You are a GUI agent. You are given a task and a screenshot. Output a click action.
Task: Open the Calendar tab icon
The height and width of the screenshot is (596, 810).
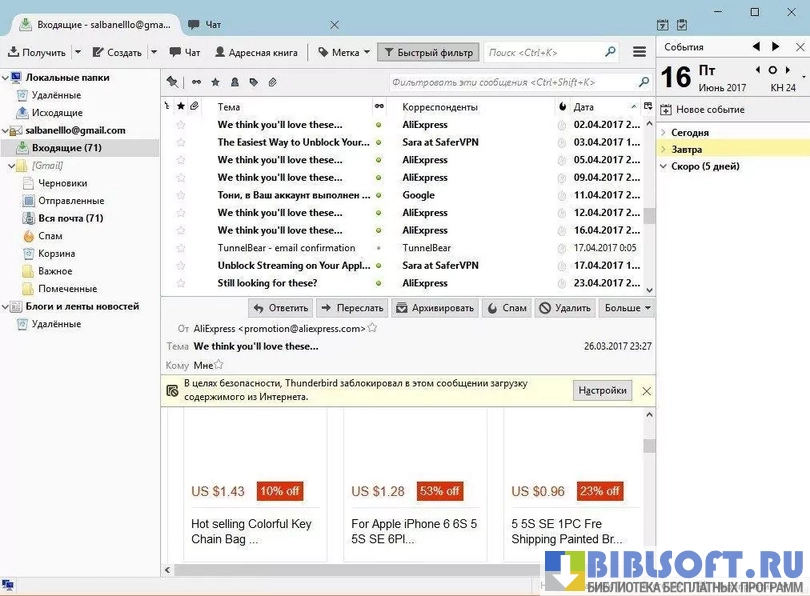[663, 25]
